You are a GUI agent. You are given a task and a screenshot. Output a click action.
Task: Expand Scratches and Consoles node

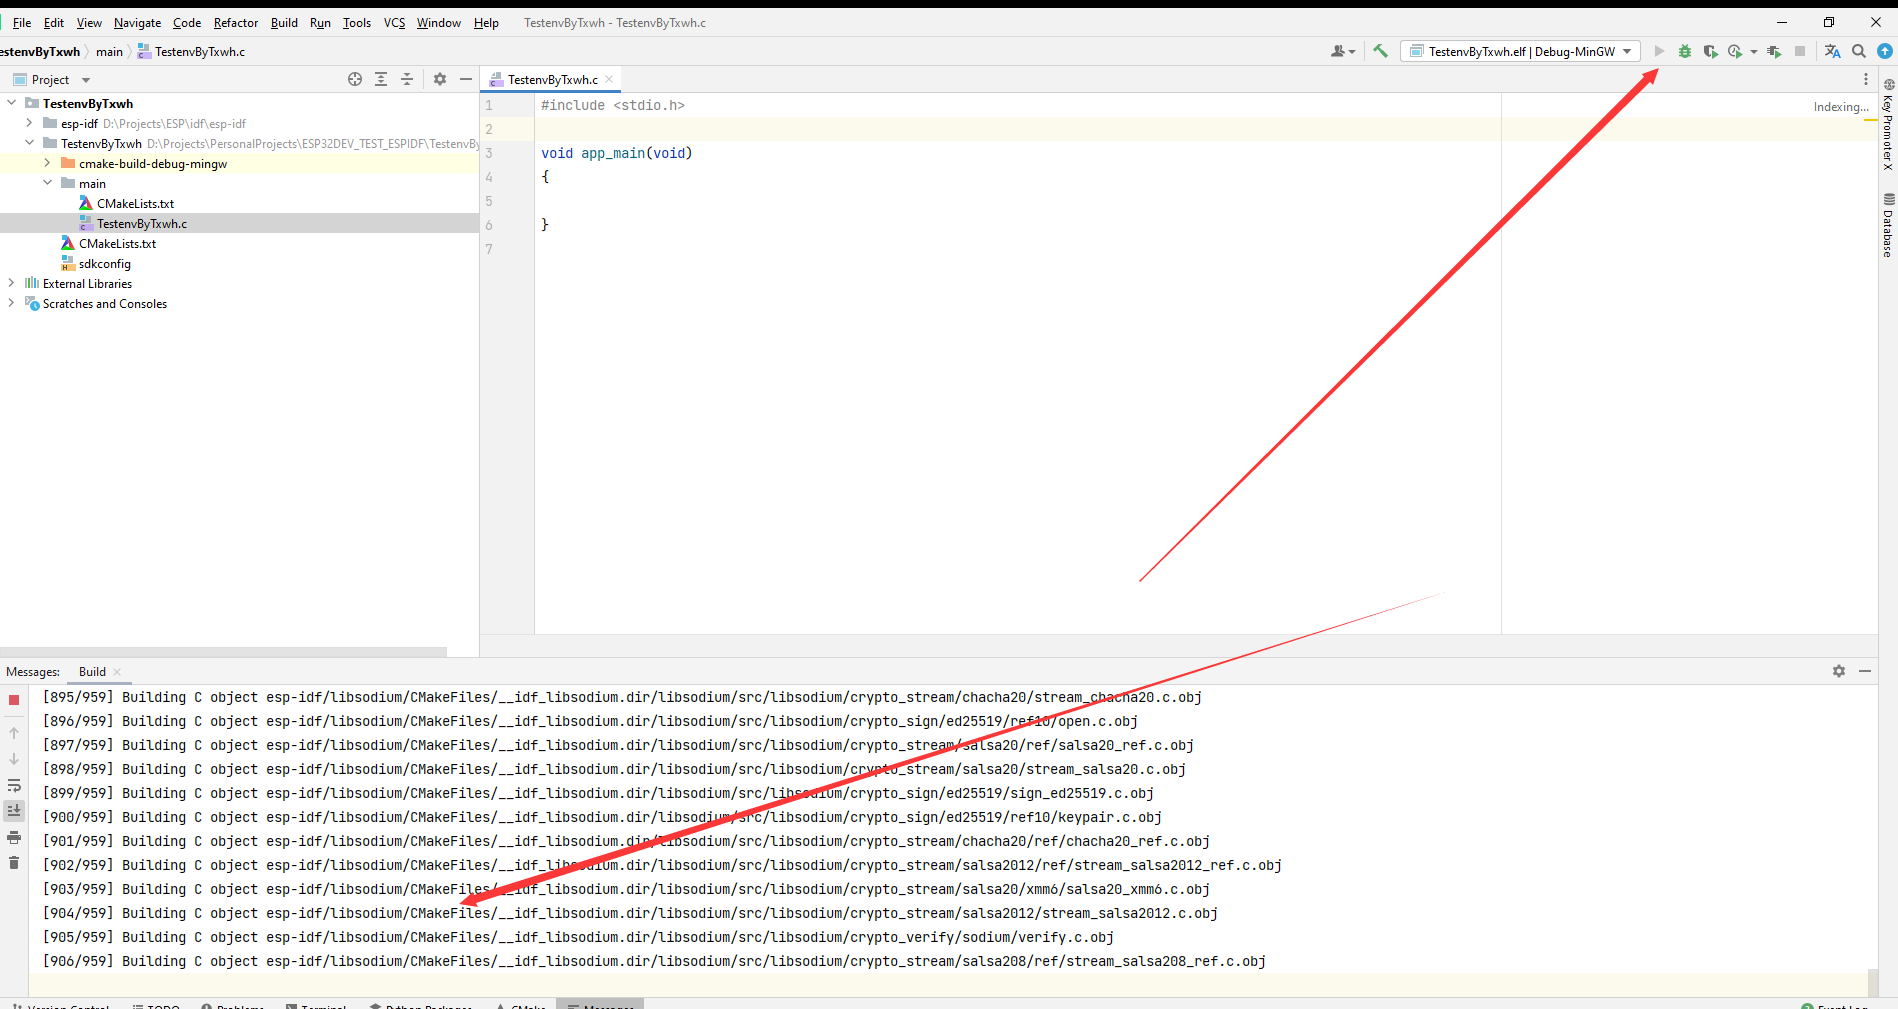coord(11,303)
